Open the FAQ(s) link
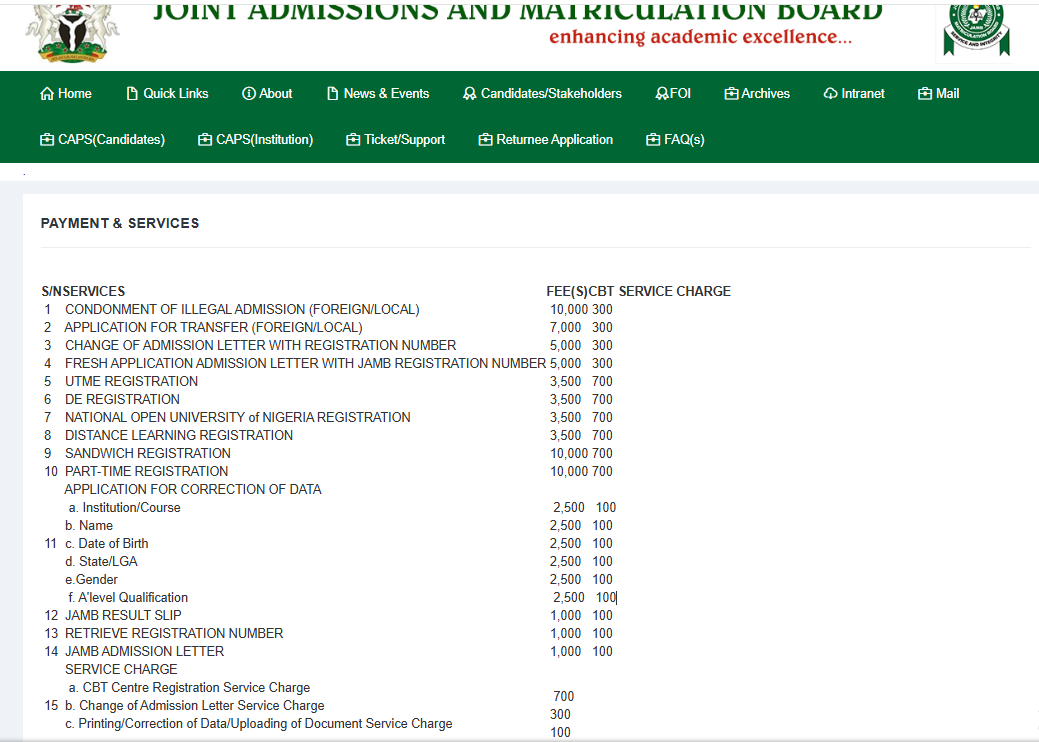 click(x=675, y=140)
